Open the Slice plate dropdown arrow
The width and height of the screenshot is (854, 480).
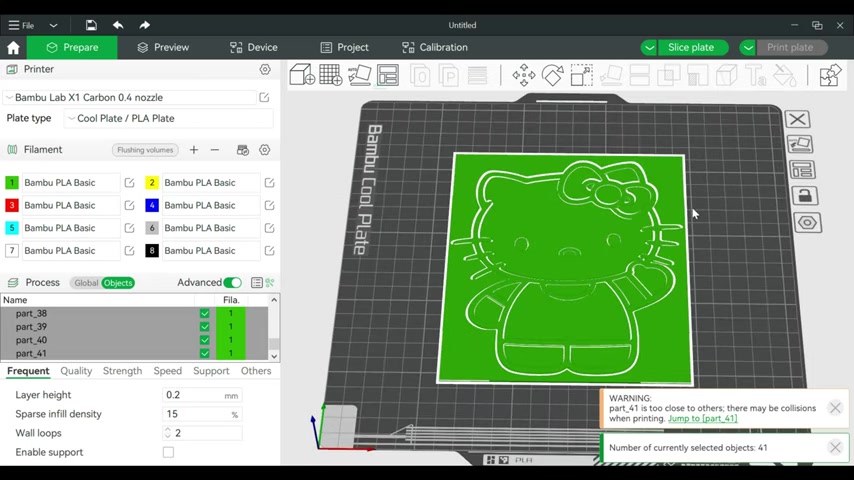point(649,47)
